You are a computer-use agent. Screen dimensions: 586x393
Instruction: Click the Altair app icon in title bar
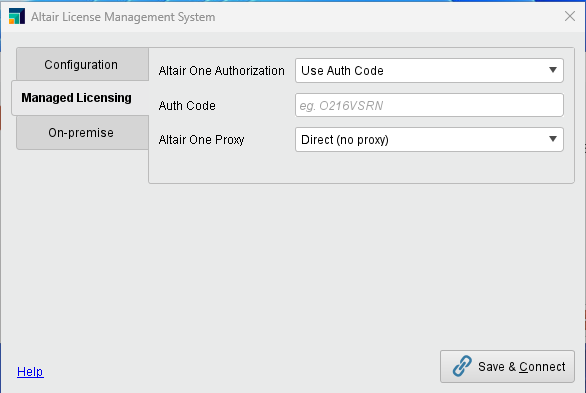click(17, 16)
